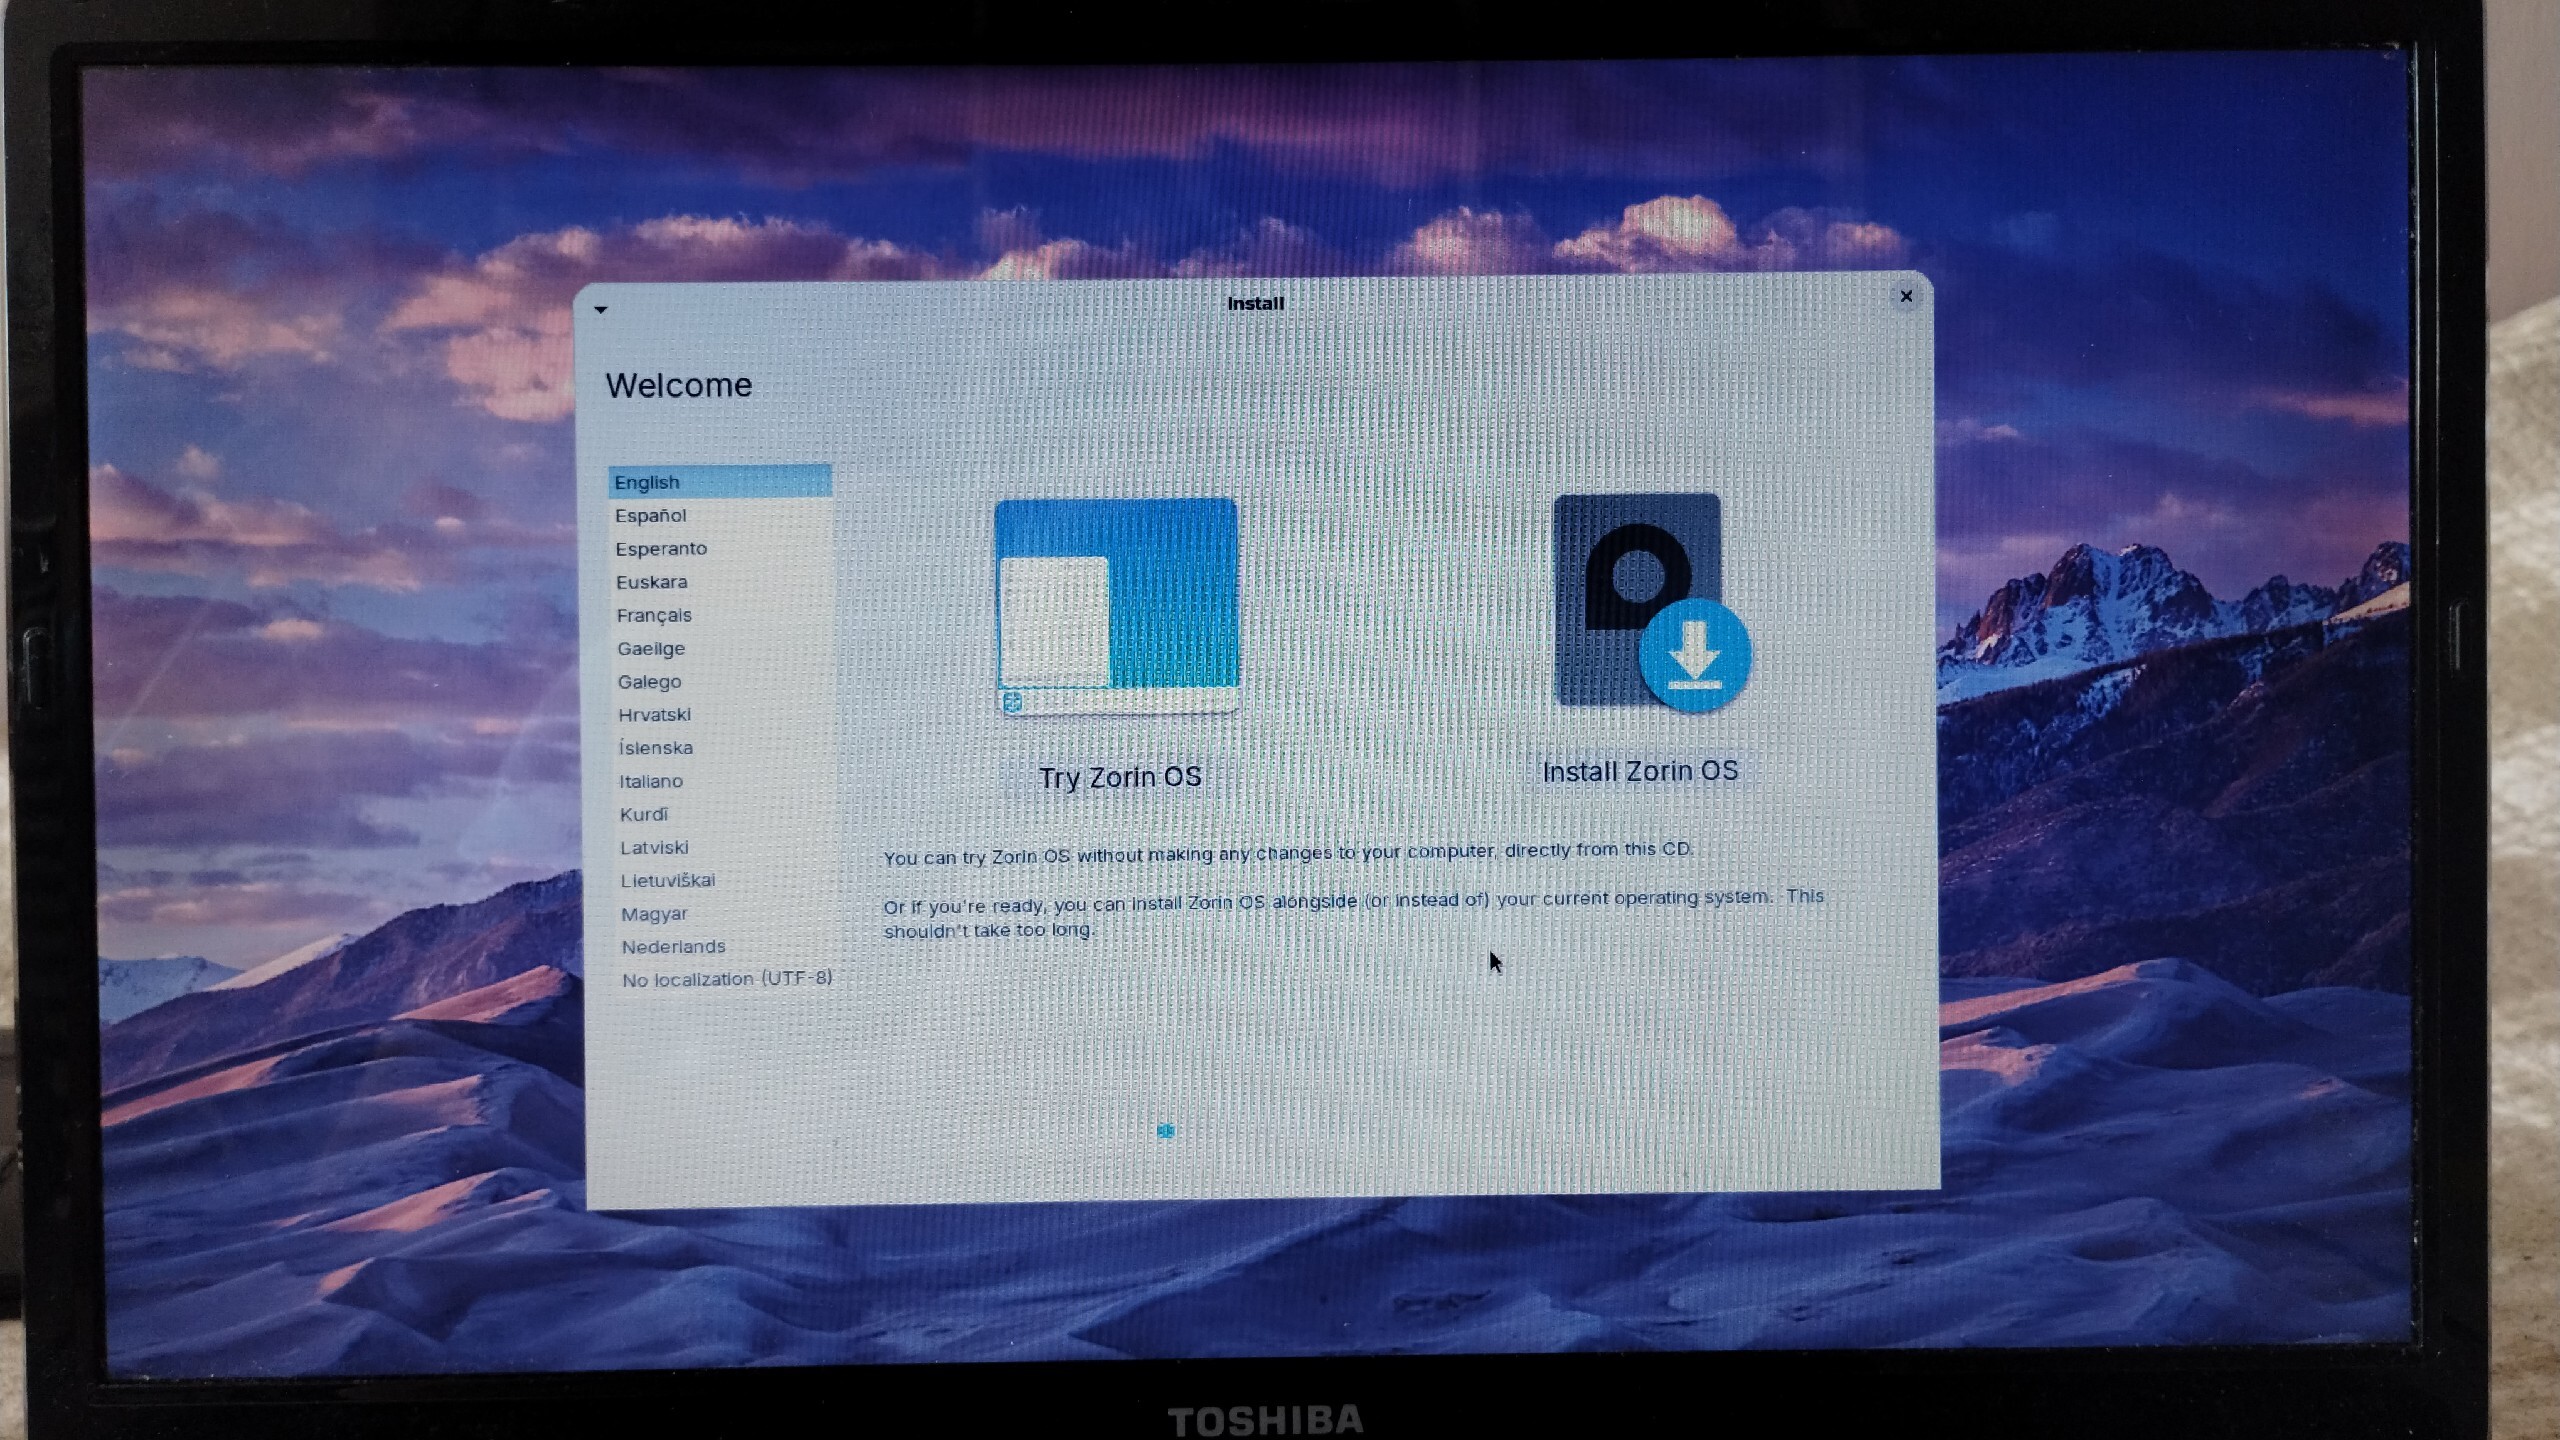The image size is (2560, 1440).
Task: Click the Try Zorin OS desktop icon
Action: [x=1116, y=606]
